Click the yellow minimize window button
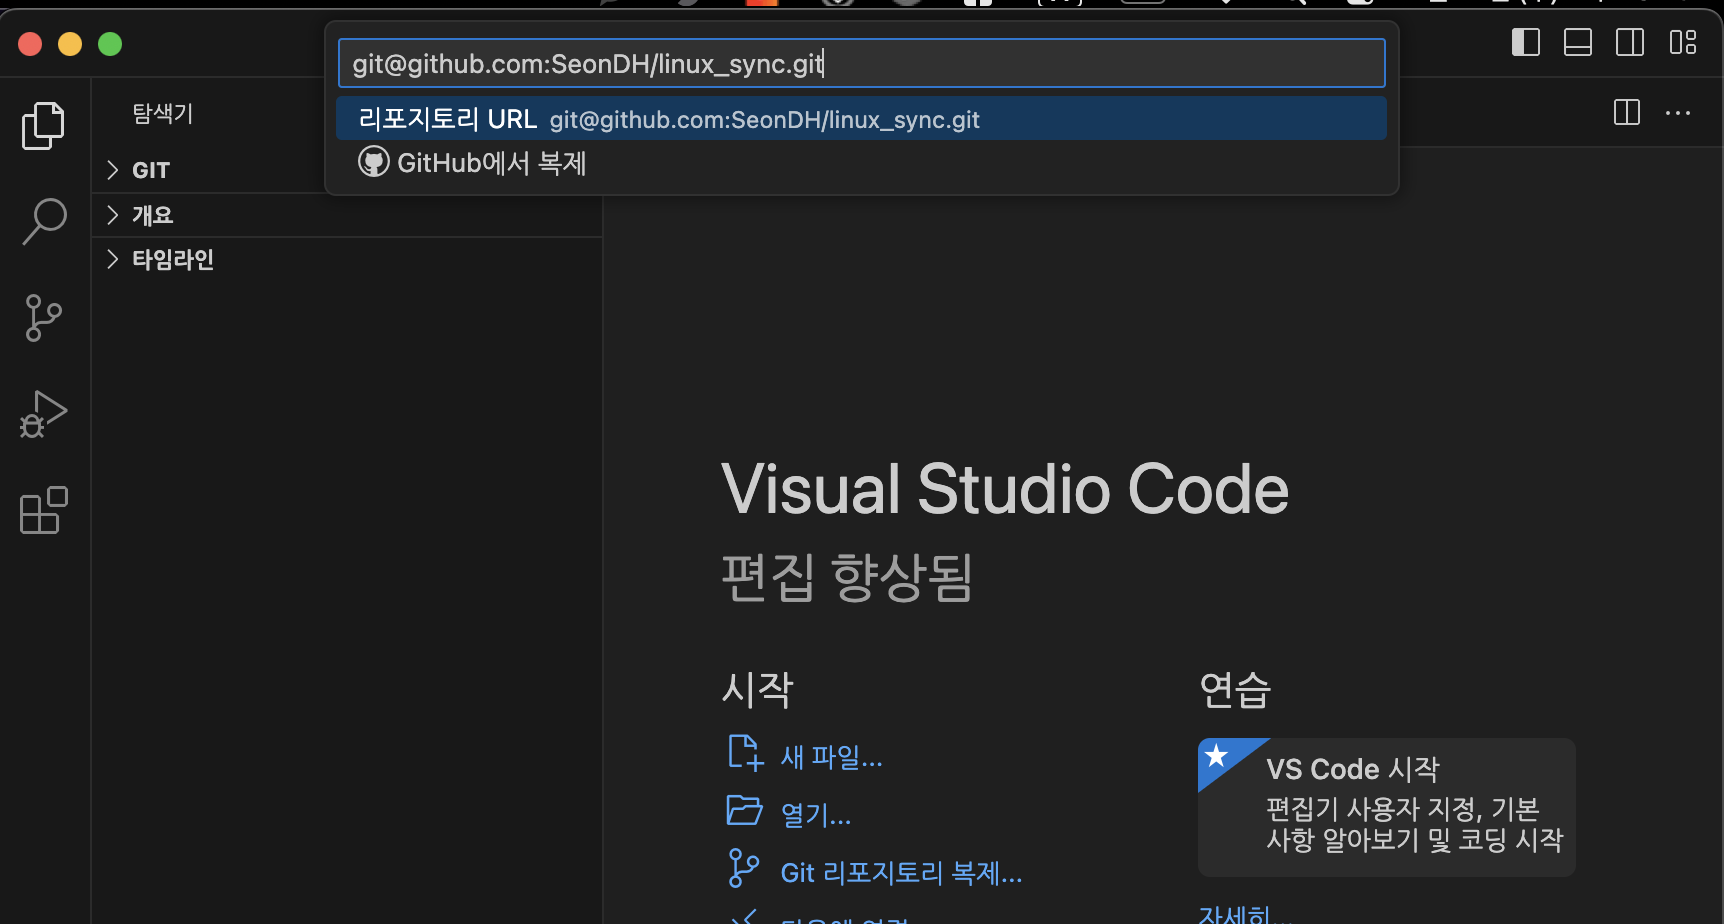The width and height of the screenshot is (1724, 924). pos(70,44)
